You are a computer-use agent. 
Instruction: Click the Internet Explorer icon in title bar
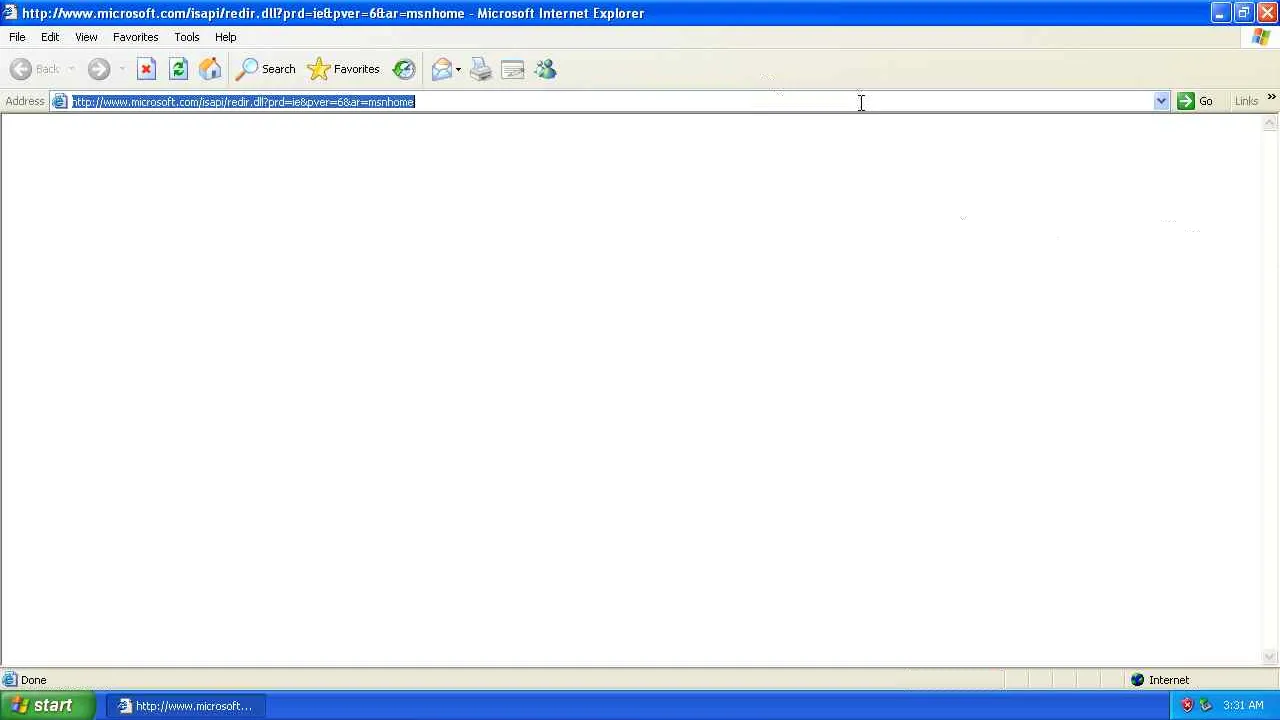(10, 13)
